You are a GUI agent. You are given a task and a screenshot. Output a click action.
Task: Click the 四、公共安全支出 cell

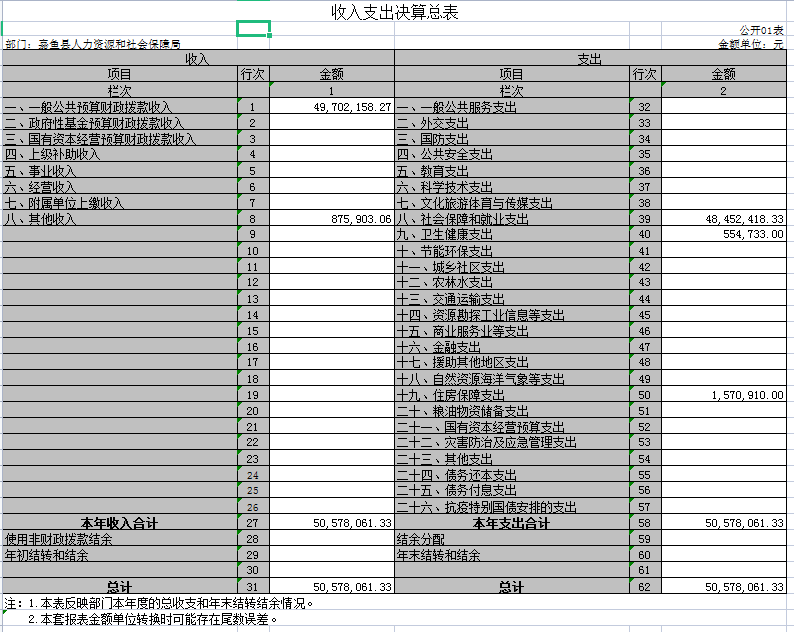511,154
